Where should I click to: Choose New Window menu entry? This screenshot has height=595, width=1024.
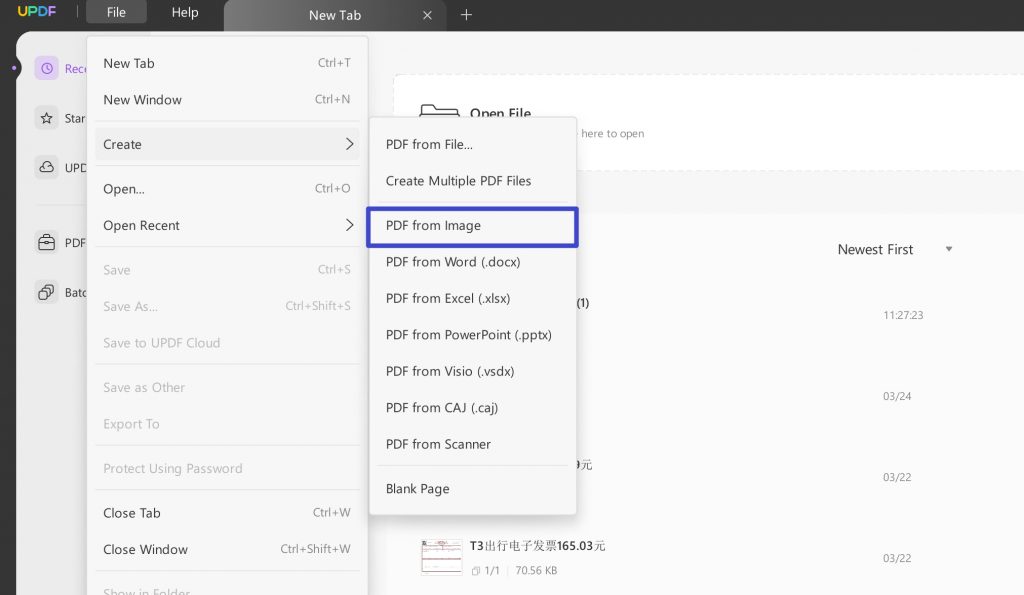(227, 100)
